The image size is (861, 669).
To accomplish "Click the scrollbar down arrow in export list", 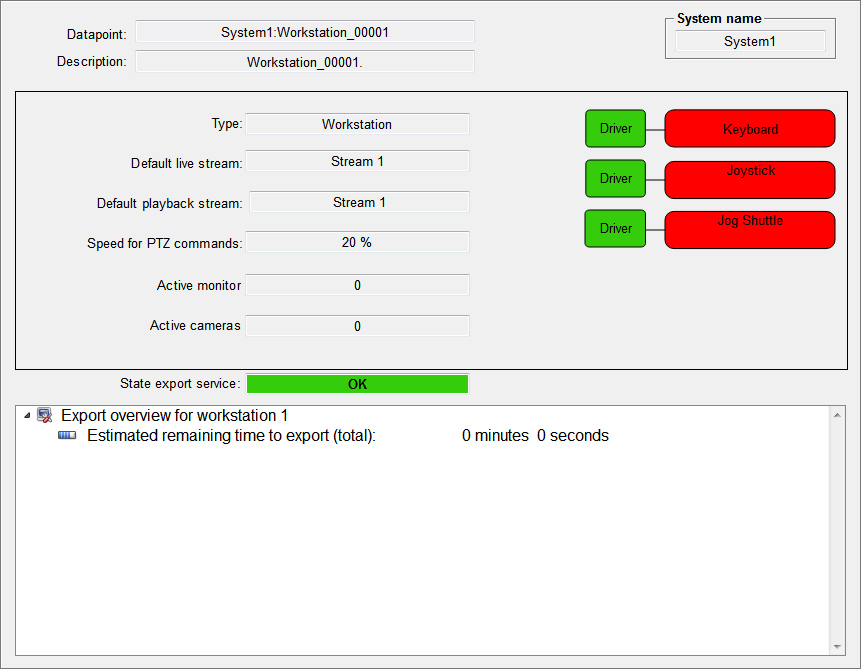I will (837, 646).
